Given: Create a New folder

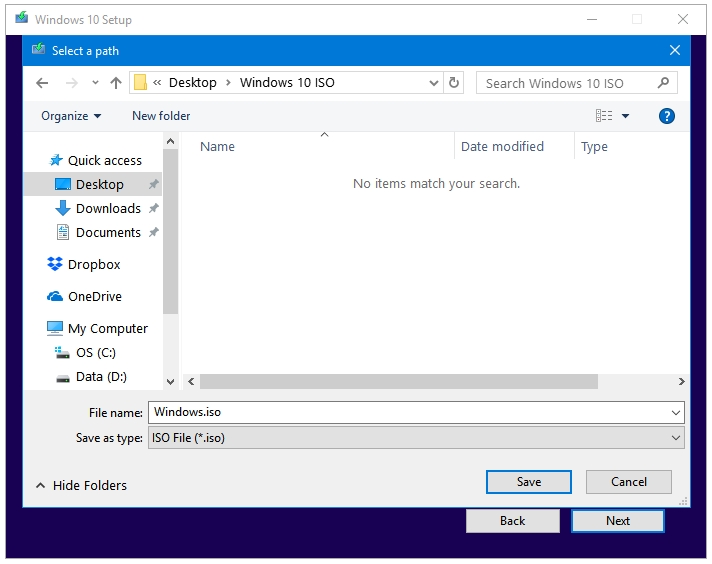Looking at the screenshot, I should (161, 116).
